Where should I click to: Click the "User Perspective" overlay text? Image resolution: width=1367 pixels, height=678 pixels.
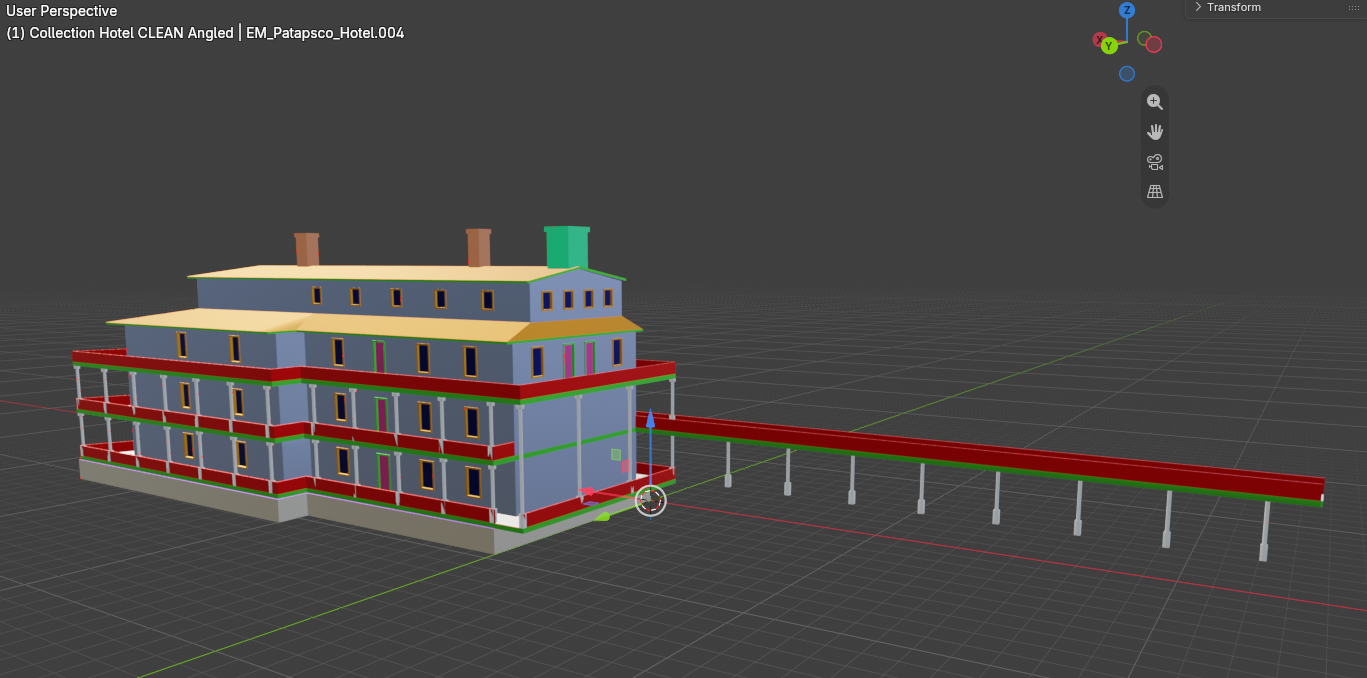62,11
